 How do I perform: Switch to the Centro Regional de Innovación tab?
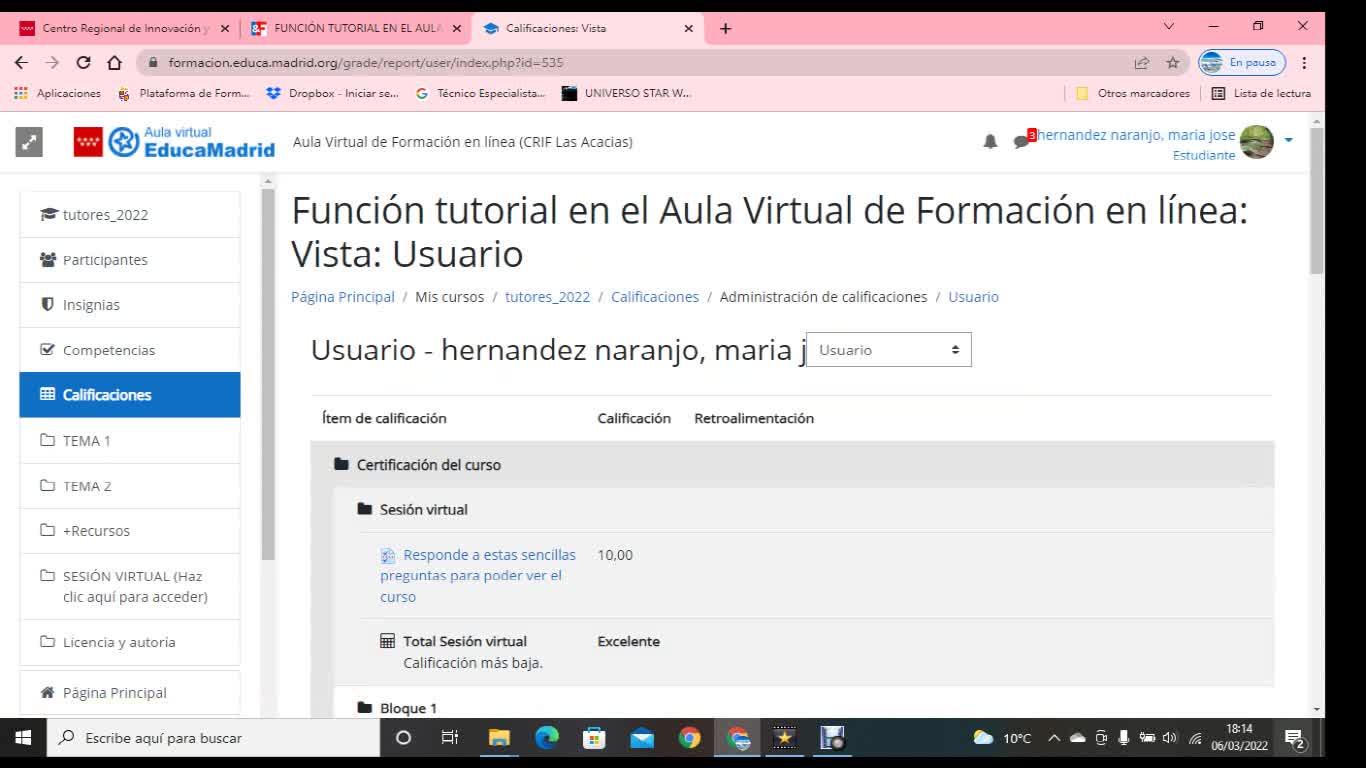[124, 28]
